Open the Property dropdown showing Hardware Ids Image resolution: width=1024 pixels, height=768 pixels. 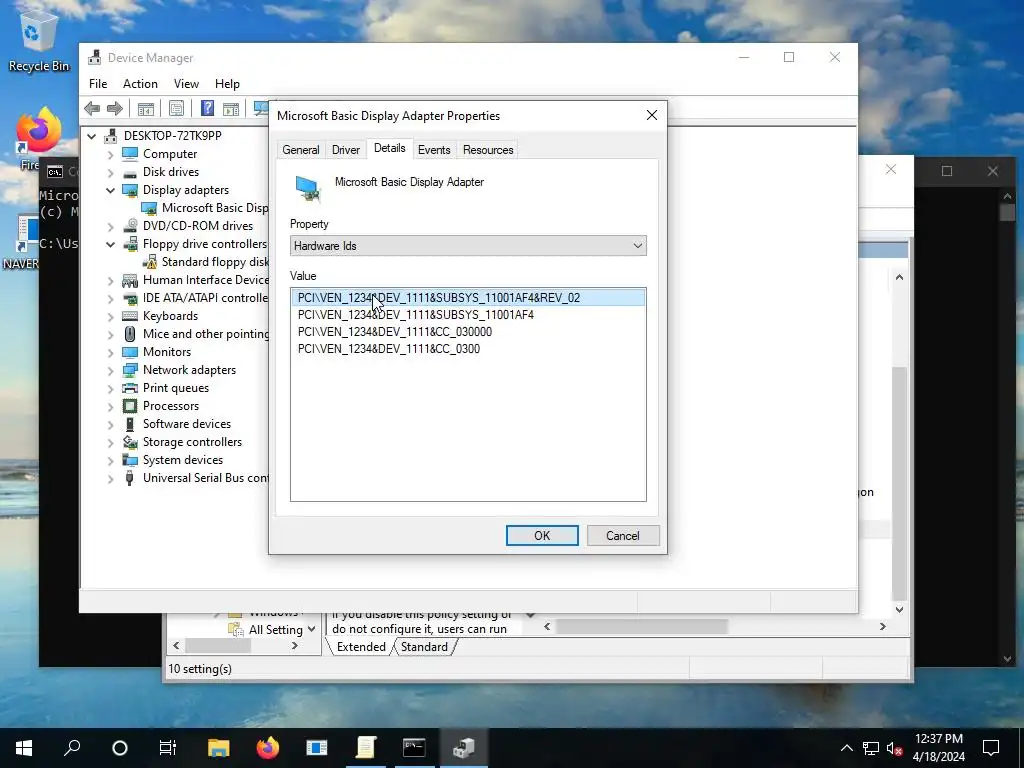(468, 246)
